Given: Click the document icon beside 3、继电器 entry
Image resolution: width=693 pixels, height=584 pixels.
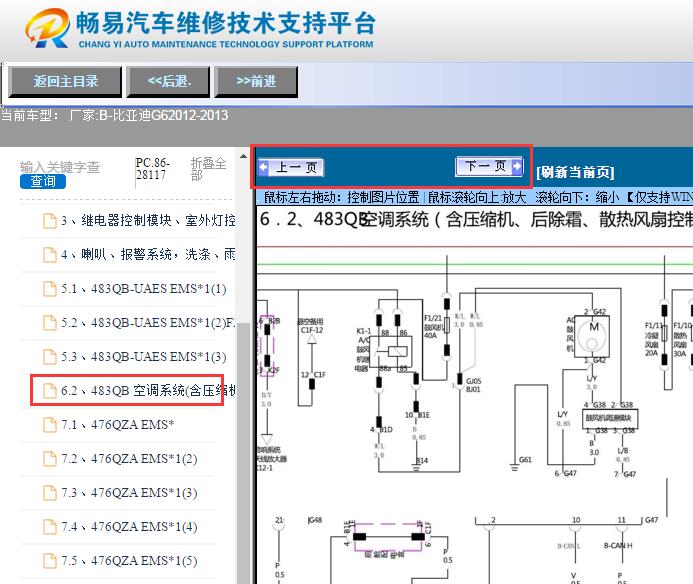Looking at the screenshot, I should (50, 220).
